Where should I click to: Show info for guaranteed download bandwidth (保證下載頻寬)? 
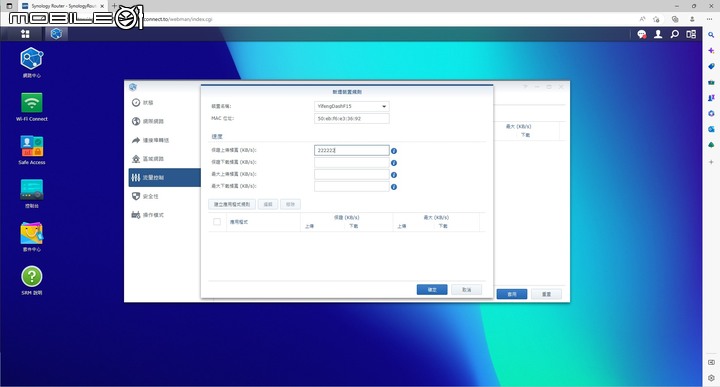click(394, 163)
